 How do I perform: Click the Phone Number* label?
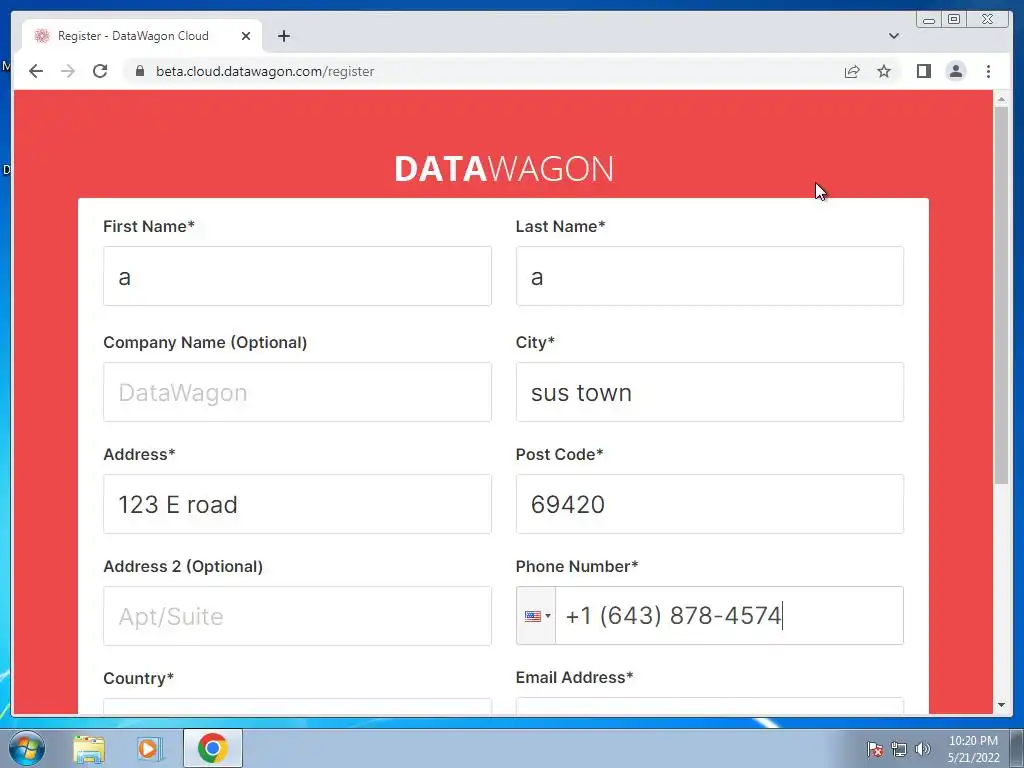[577, 566]
